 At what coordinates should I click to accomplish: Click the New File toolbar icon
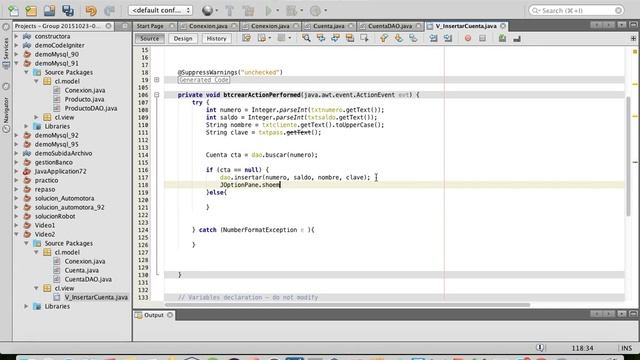tap(13, 11)
